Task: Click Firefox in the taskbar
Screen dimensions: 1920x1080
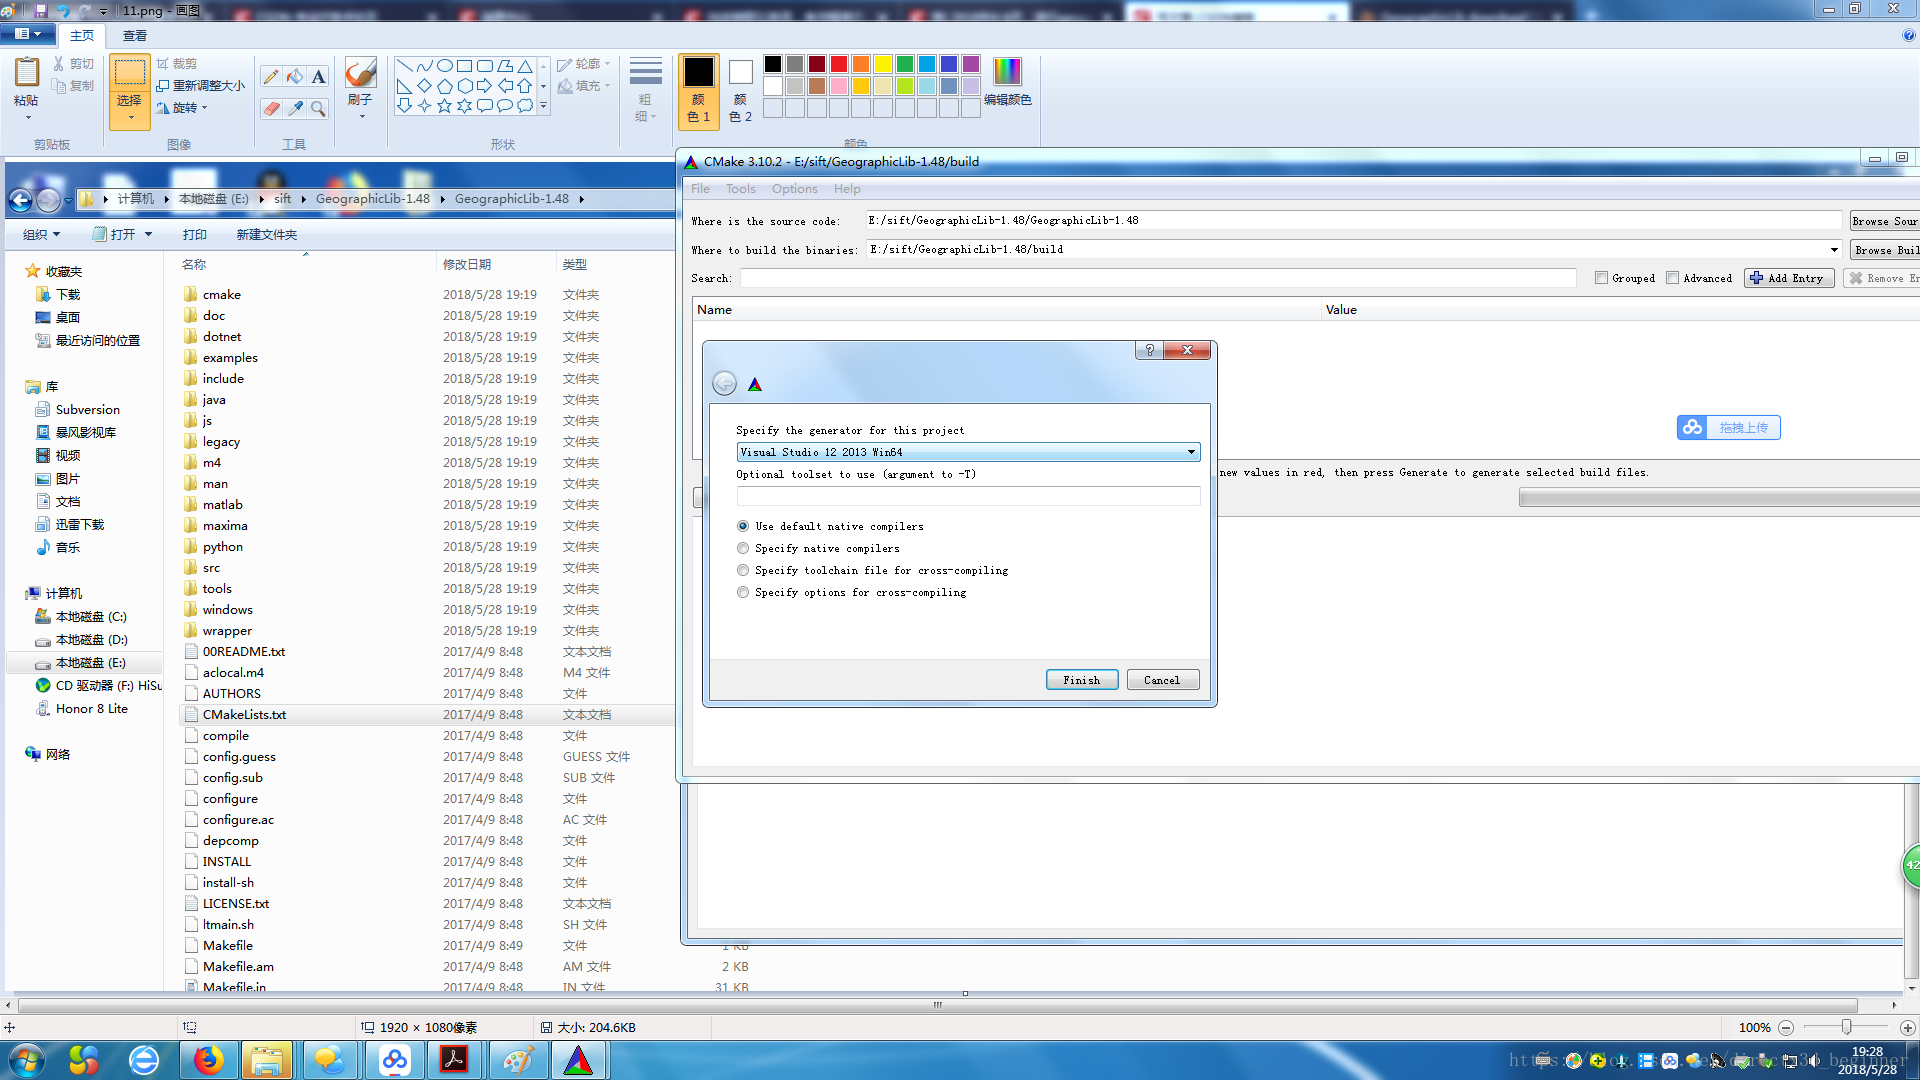Action: click(208, 1060)
